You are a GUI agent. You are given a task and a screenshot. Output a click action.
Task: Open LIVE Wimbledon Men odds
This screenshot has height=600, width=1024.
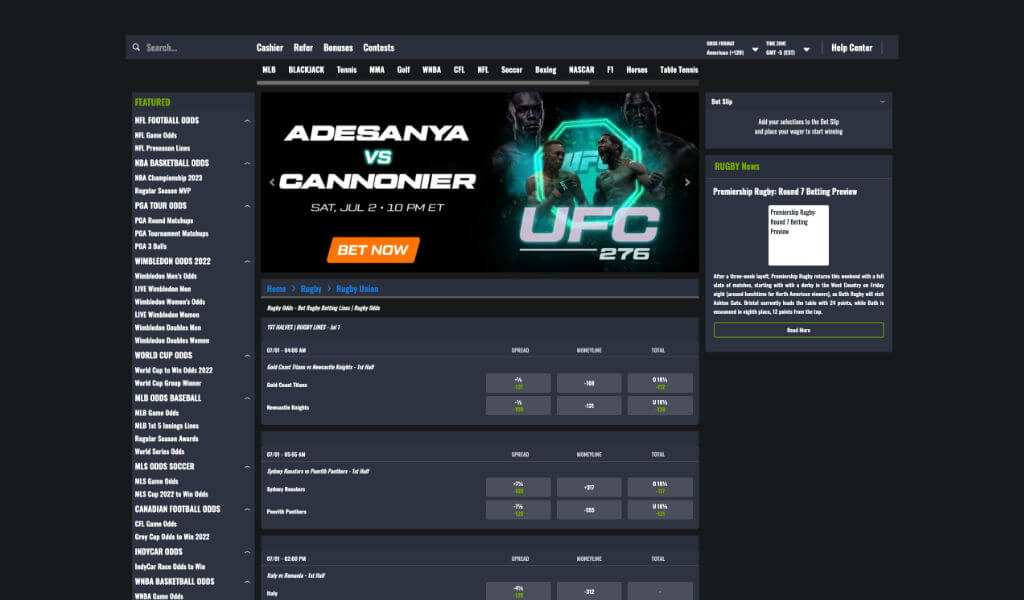(163, 289)
